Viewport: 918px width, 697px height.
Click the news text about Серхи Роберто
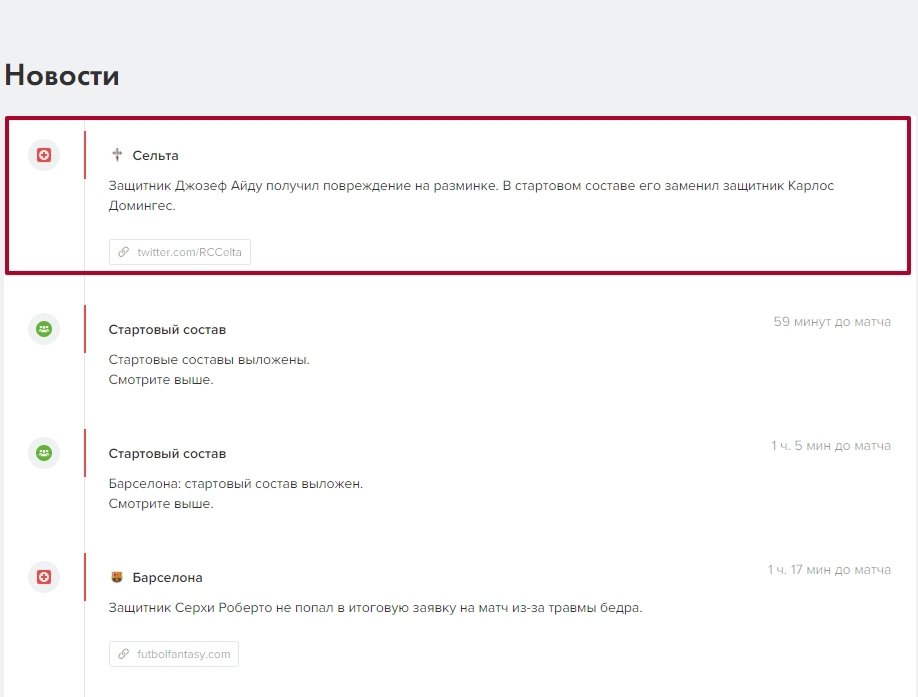[x=375, y=607]
